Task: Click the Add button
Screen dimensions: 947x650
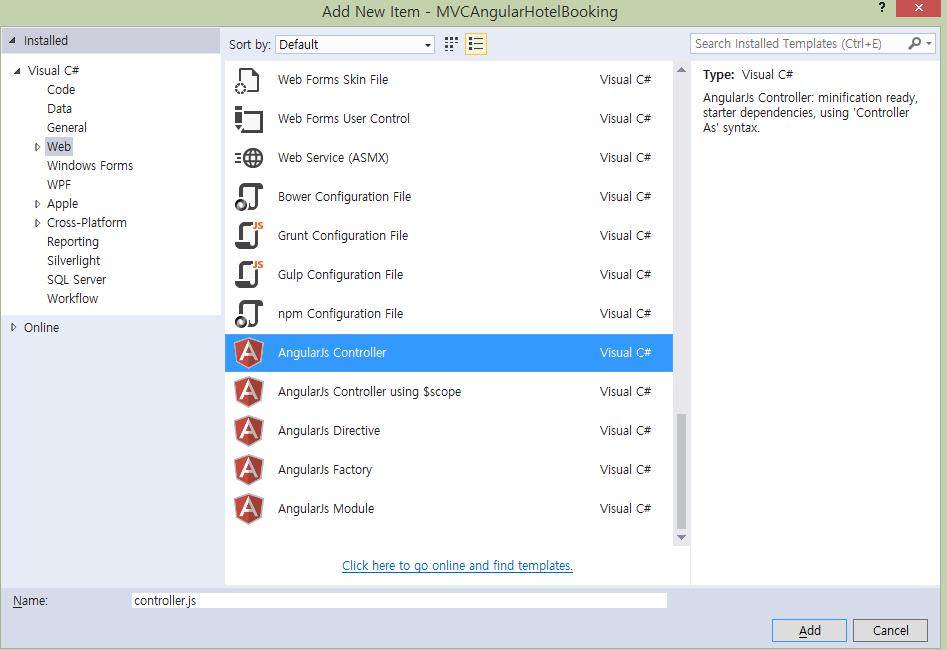Action: 809,631
